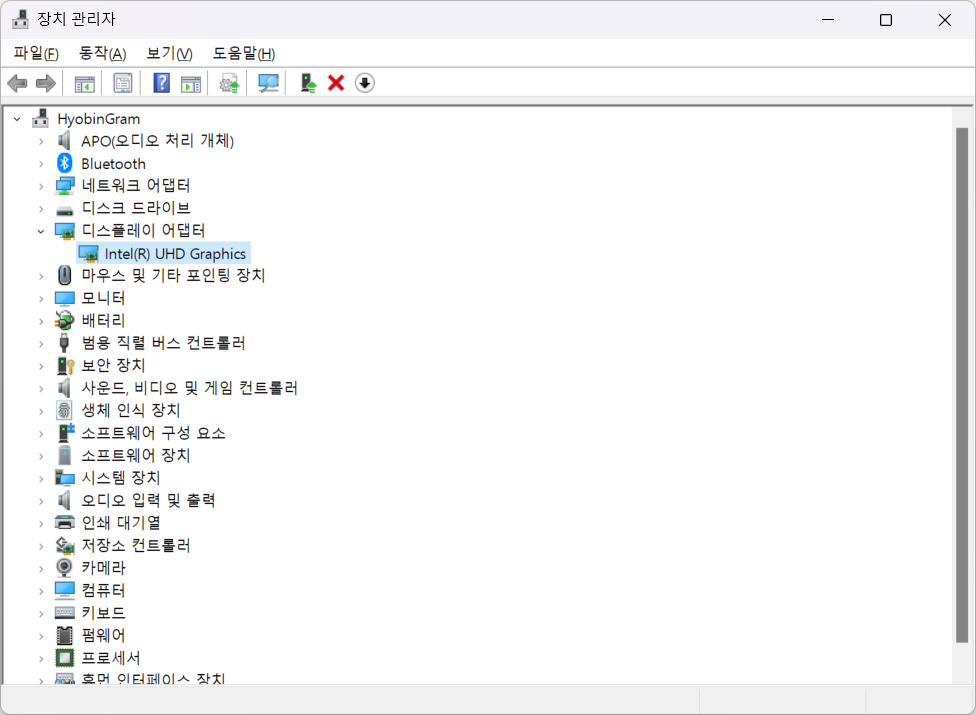
Task: Select the 펌웨어 label
Action: coord(103,635)
